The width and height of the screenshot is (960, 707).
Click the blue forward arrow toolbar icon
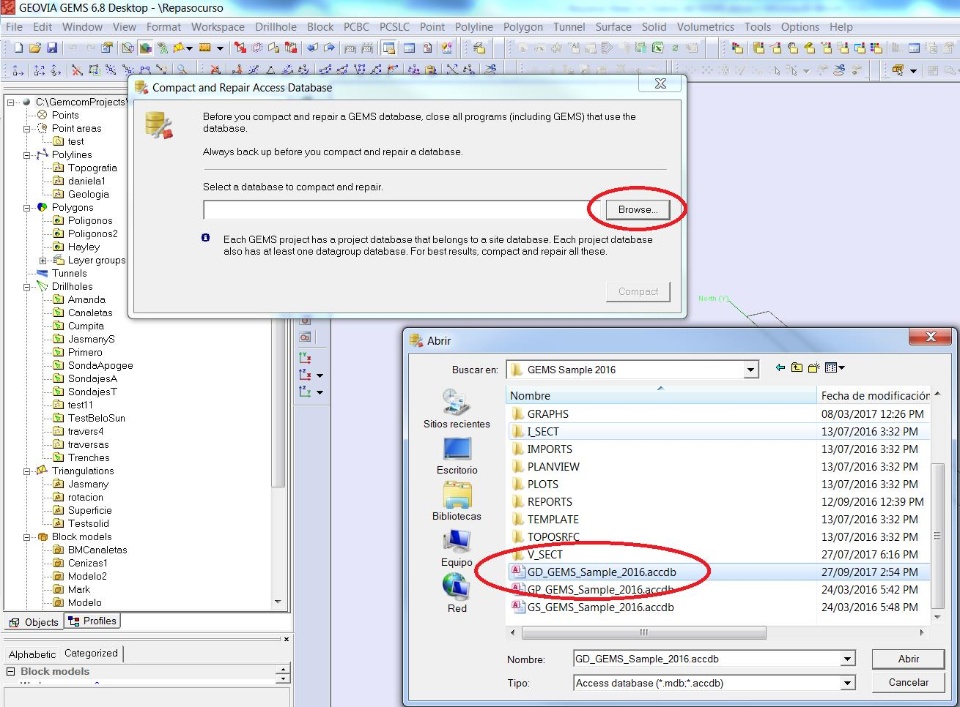click(329, 48)
